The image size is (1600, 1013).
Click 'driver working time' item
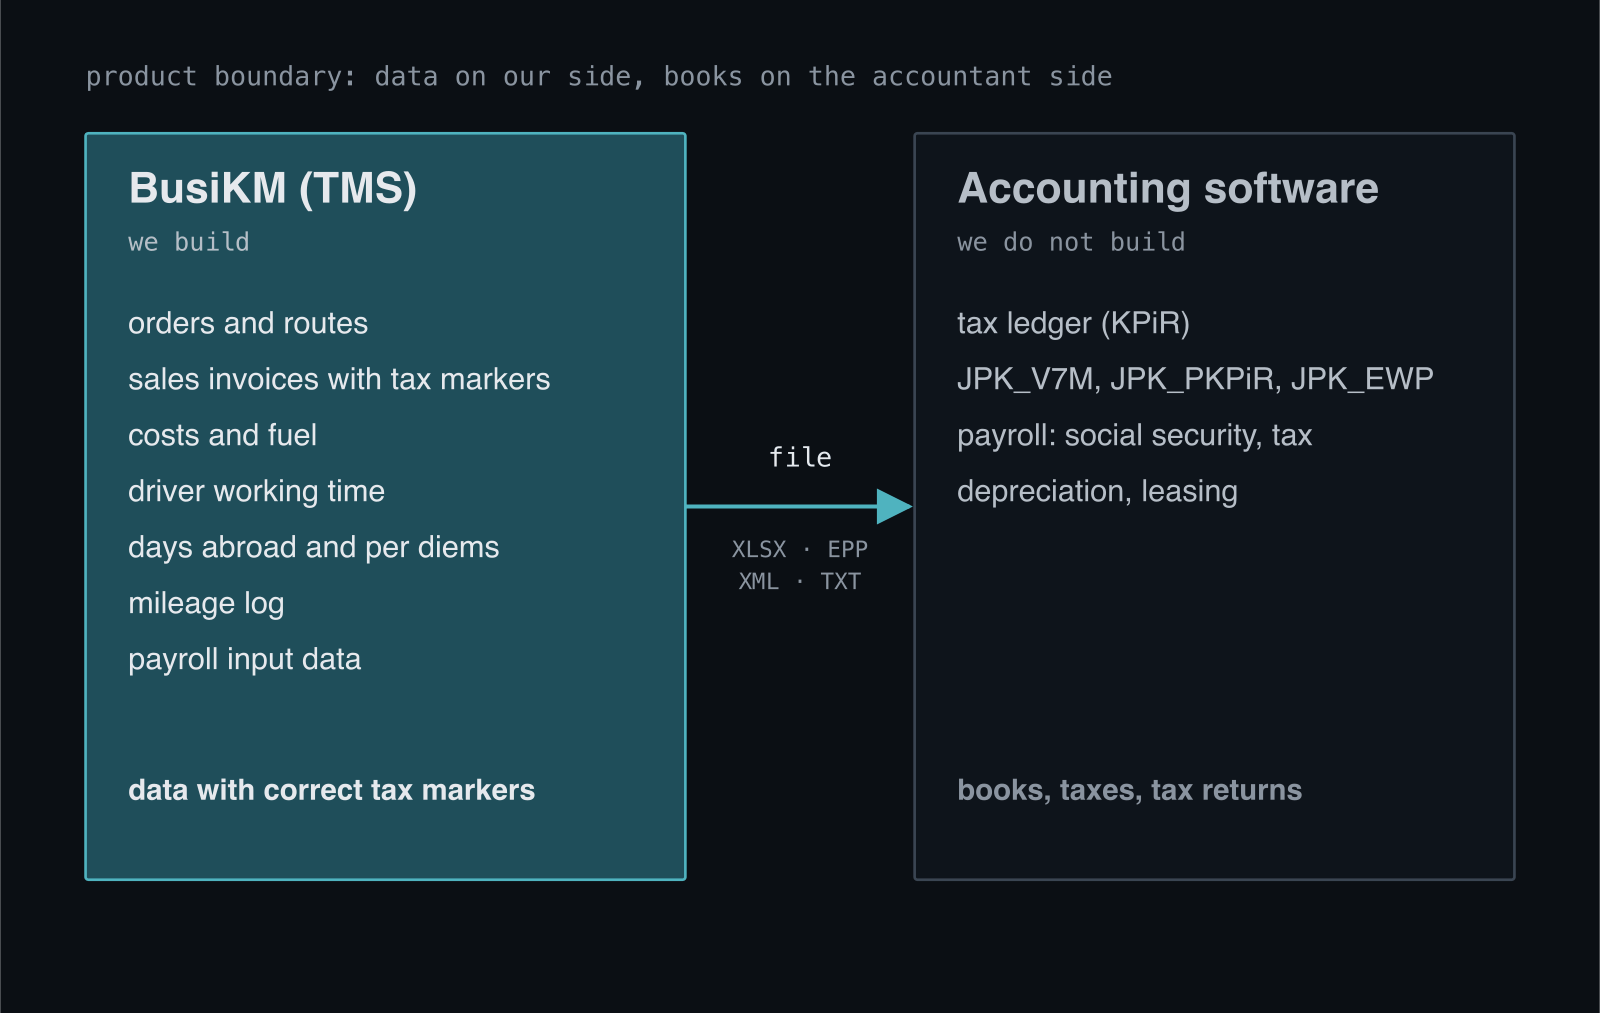point(256,491)
